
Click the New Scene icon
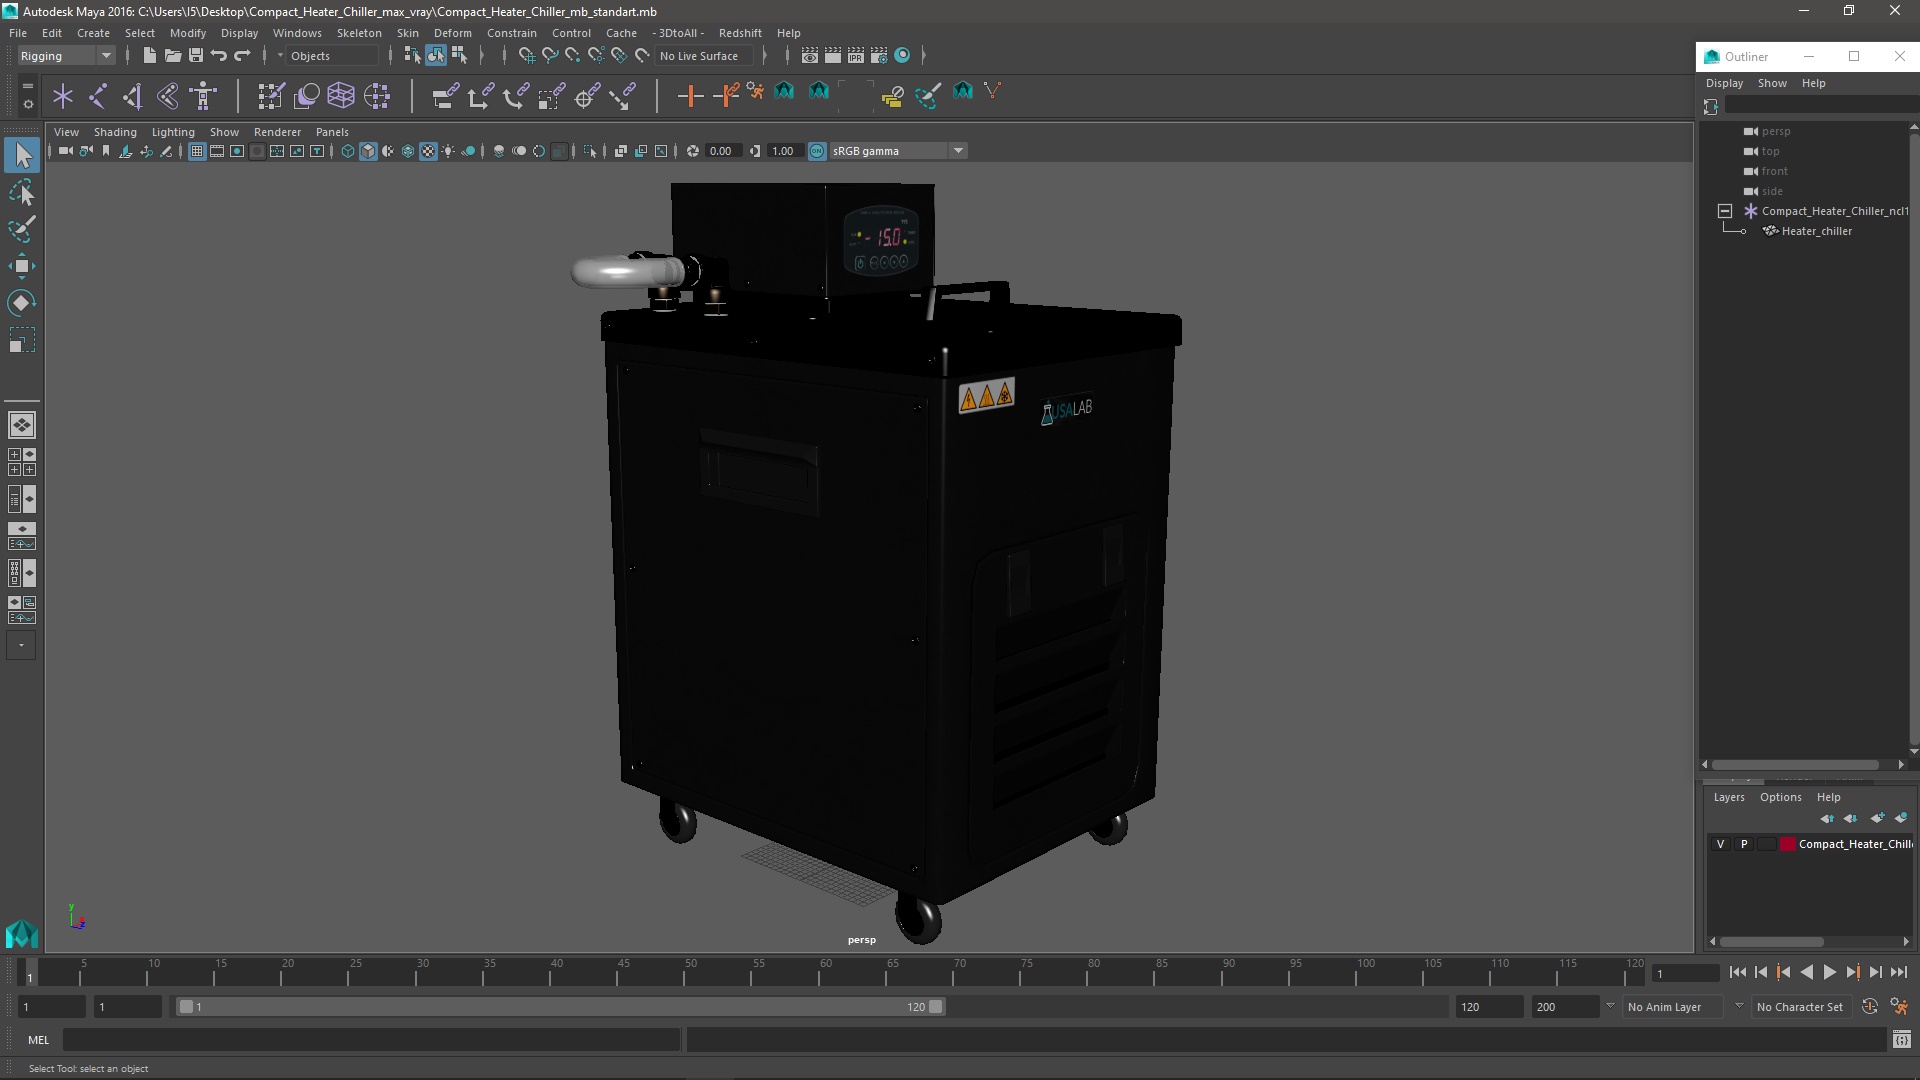149,56
